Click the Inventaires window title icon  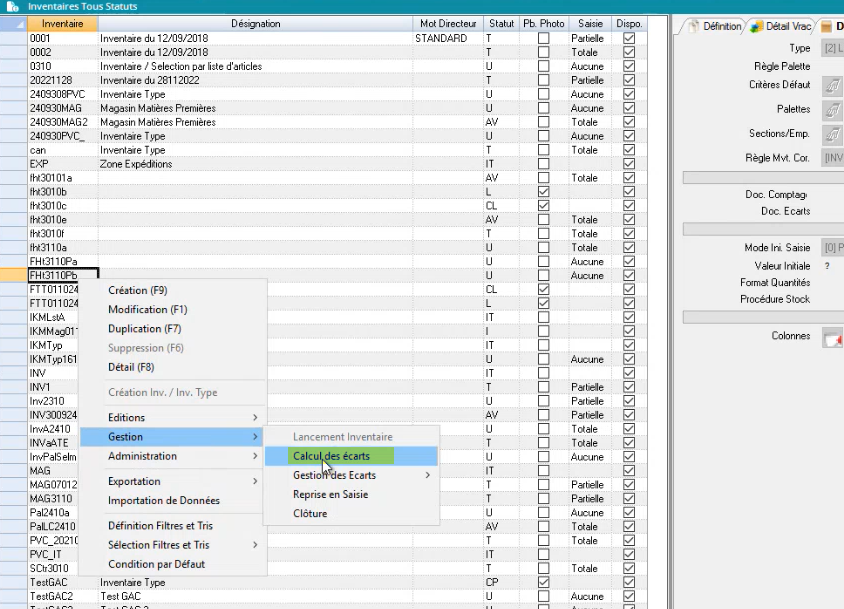[x=13, y=6]
